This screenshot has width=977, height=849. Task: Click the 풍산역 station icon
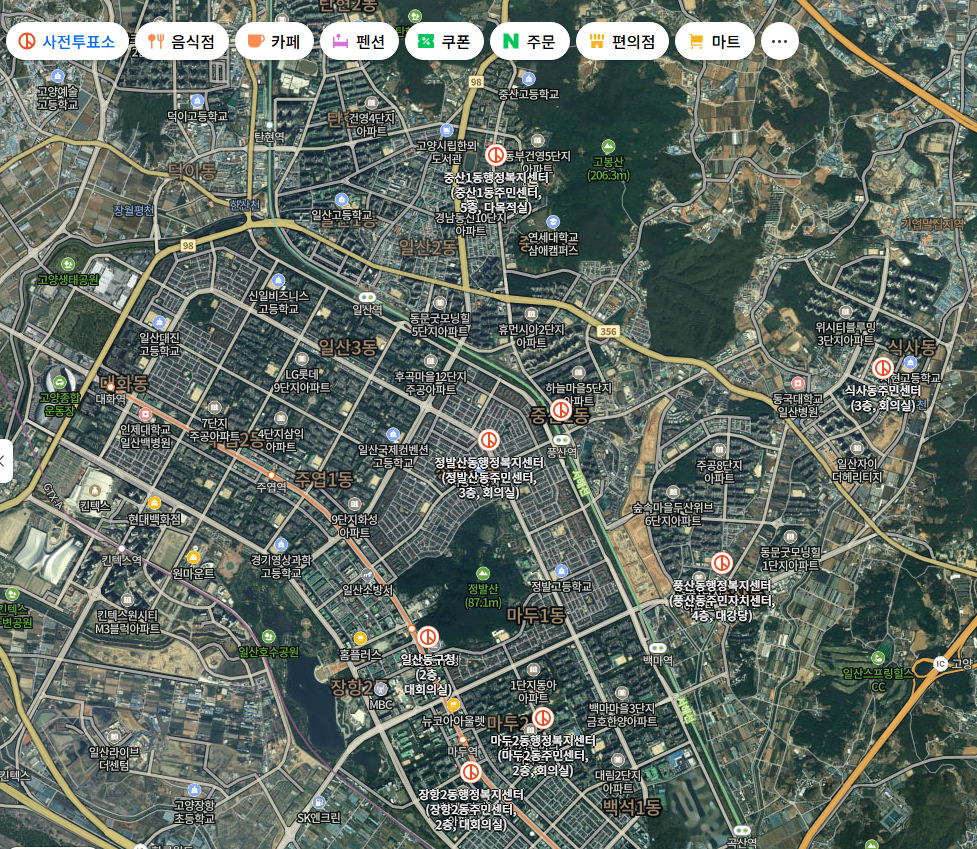(x=561, y=440)
